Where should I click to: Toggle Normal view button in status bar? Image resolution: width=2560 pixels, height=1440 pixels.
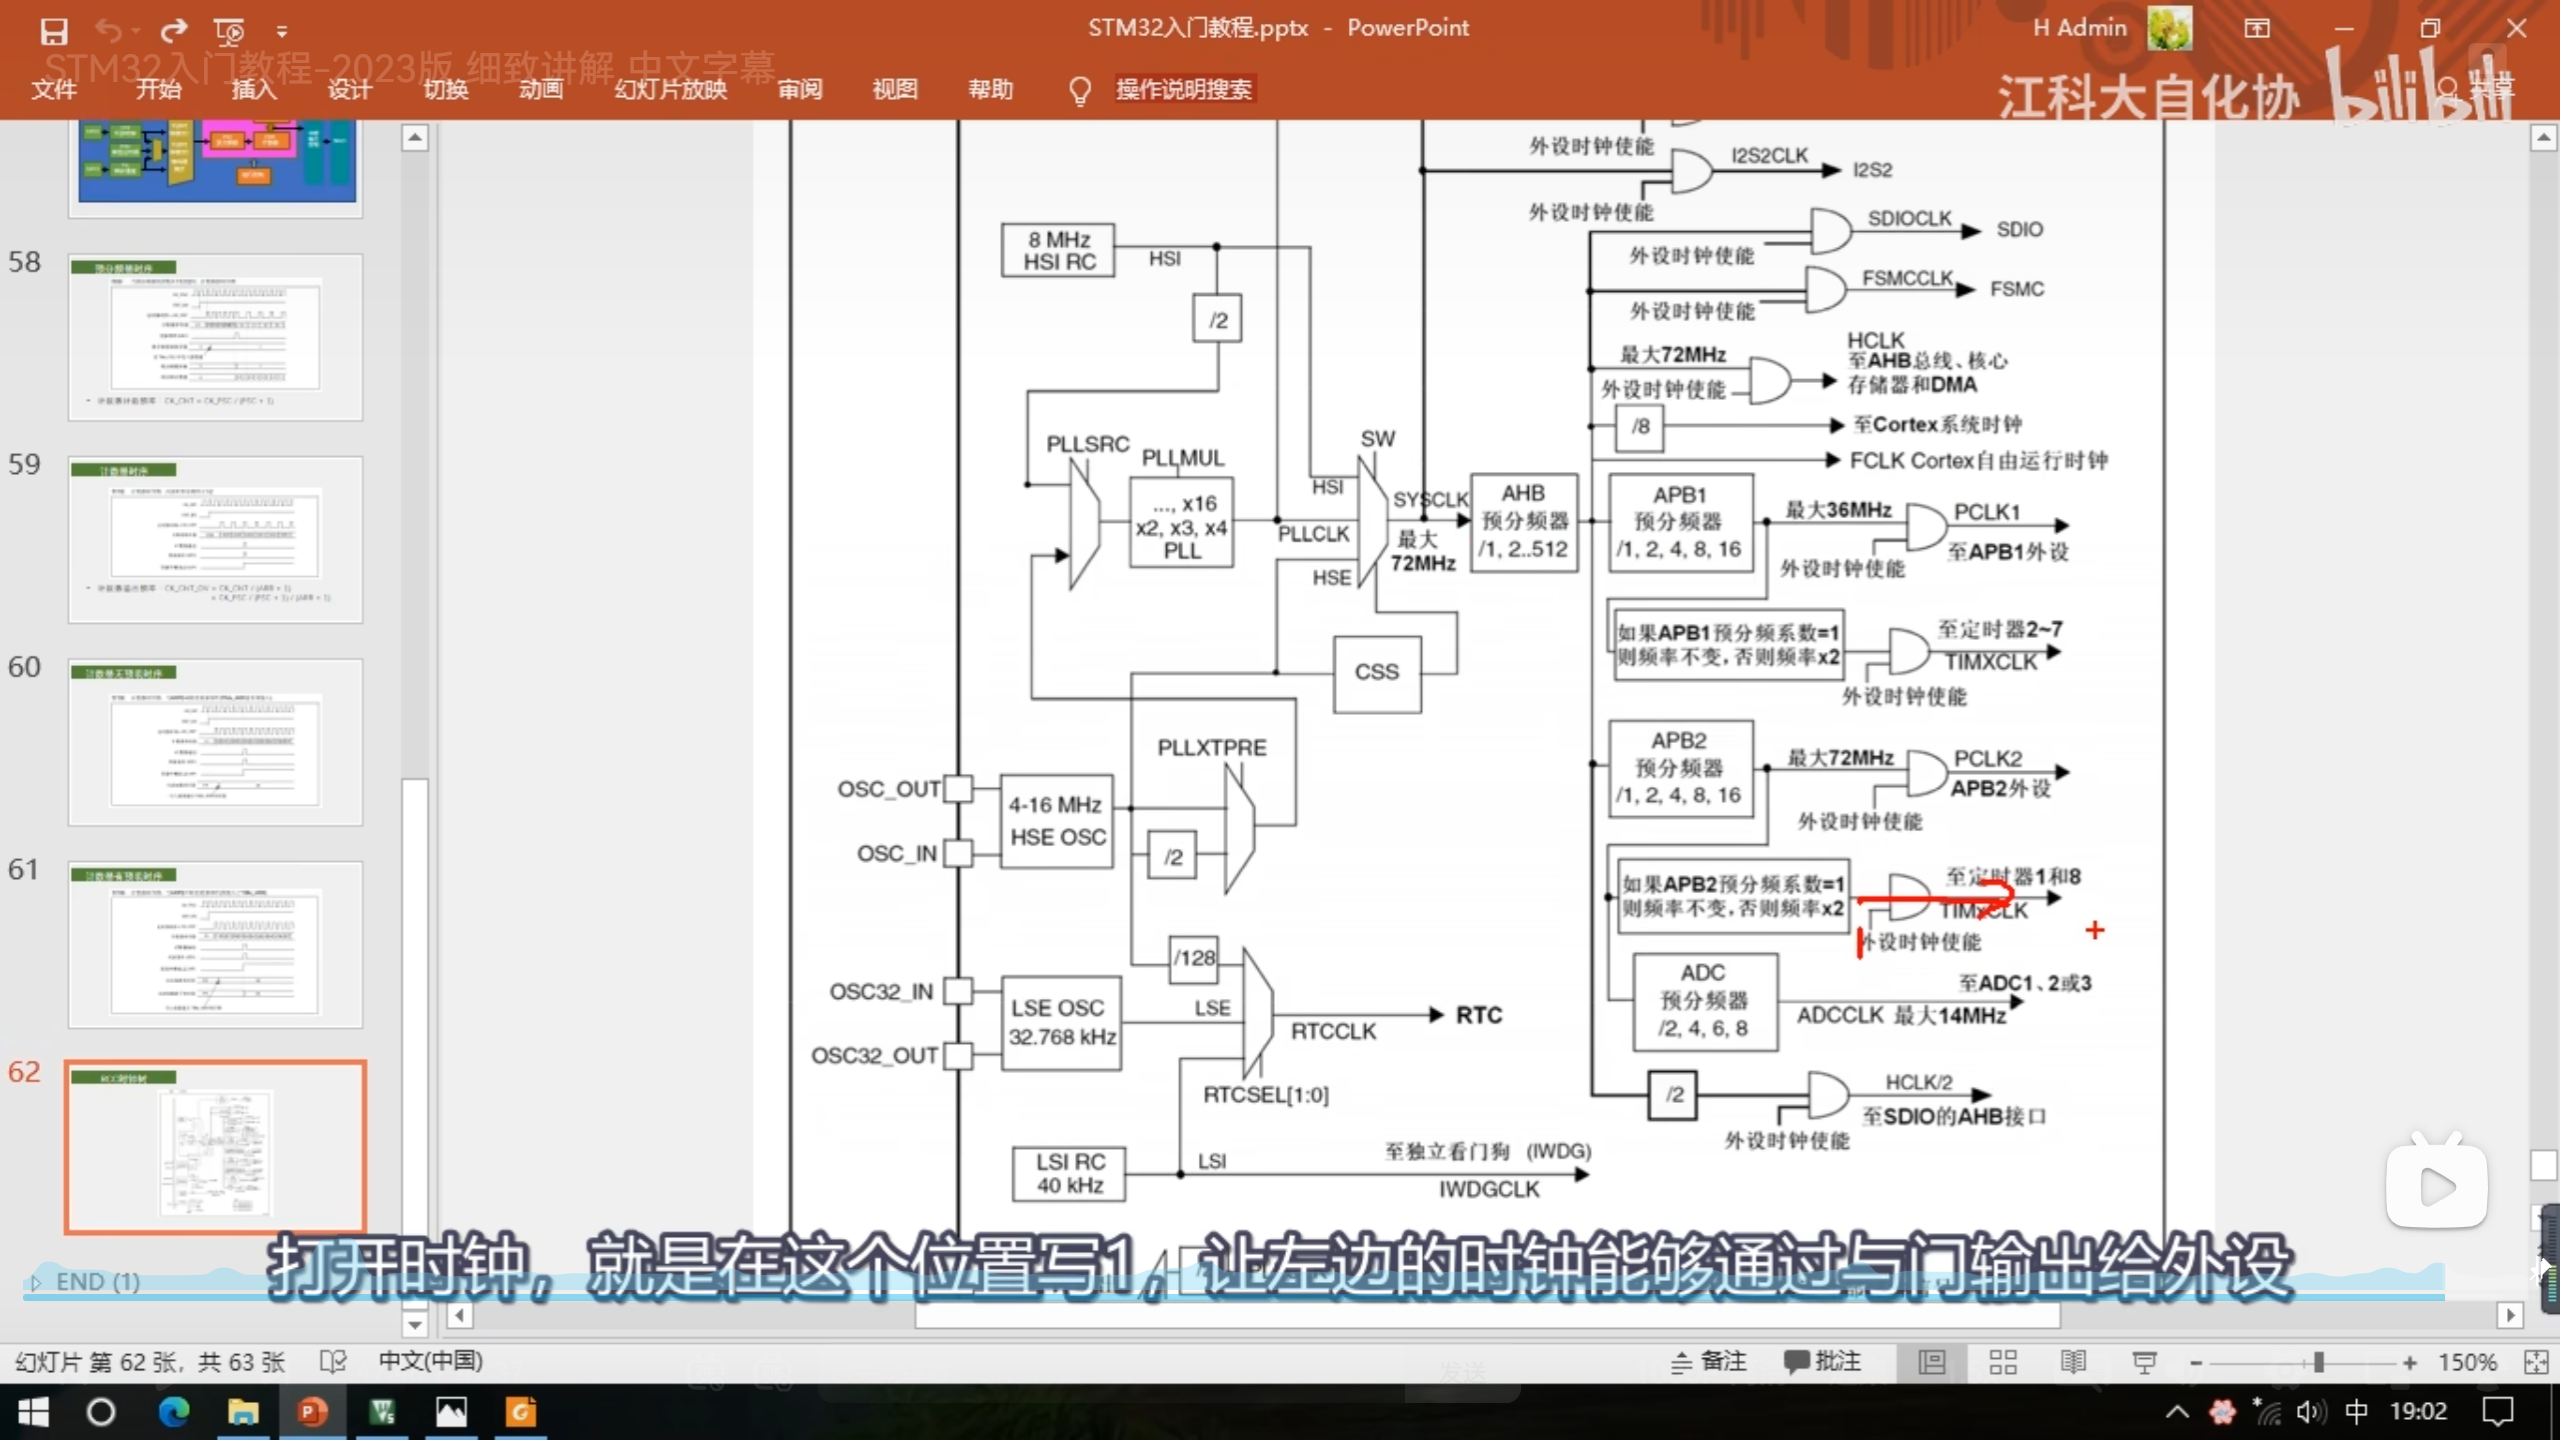(1931, 1362)
